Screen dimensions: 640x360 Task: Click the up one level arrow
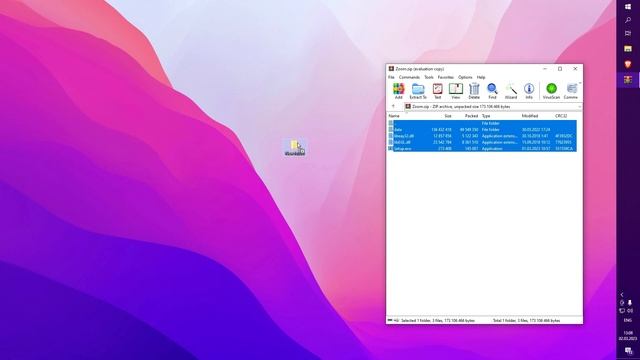coord(393,107)
